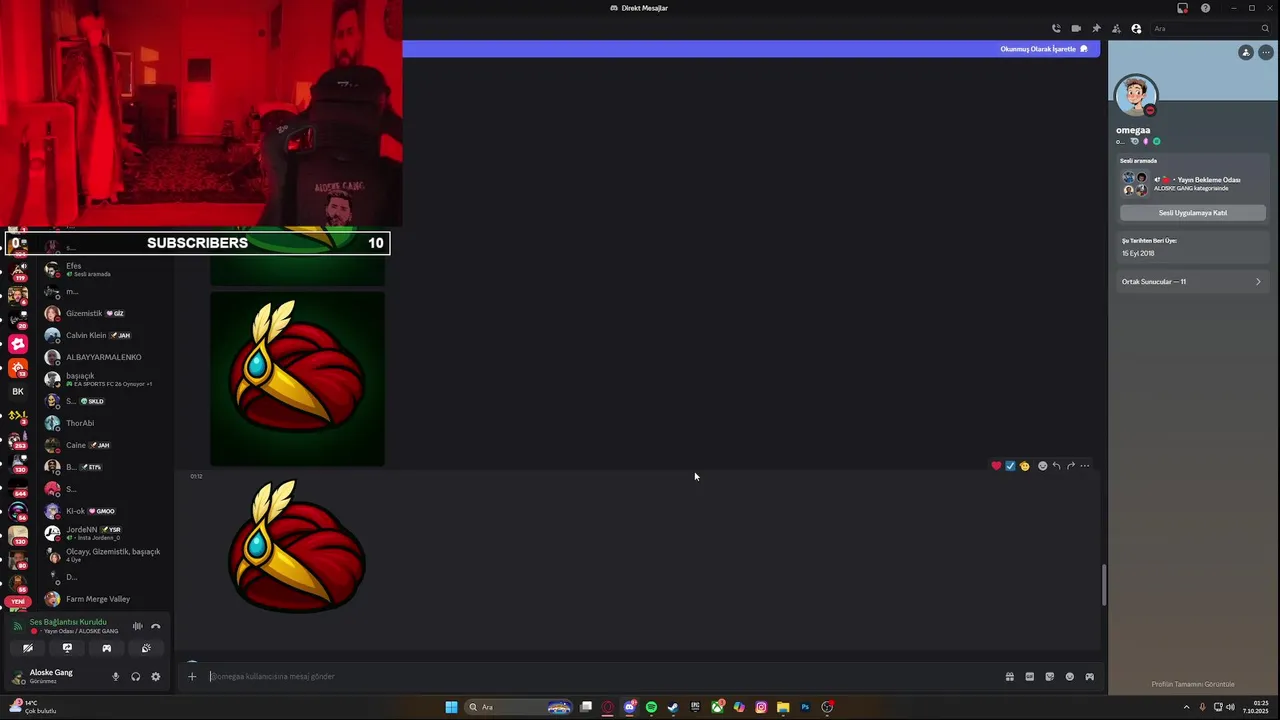1280x720 pixels.
Task: Open DM with Efes
Action: [x=104, y=269]
